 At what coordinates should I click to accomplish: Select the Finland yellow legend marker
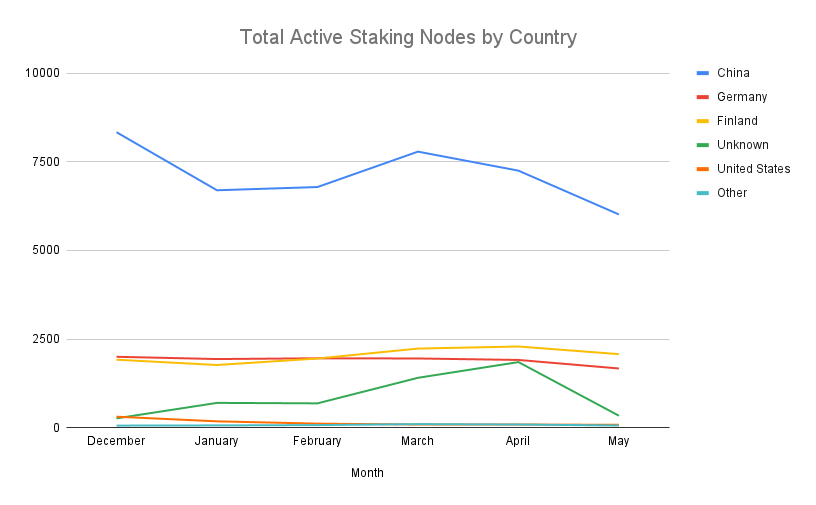pos(703,121)
